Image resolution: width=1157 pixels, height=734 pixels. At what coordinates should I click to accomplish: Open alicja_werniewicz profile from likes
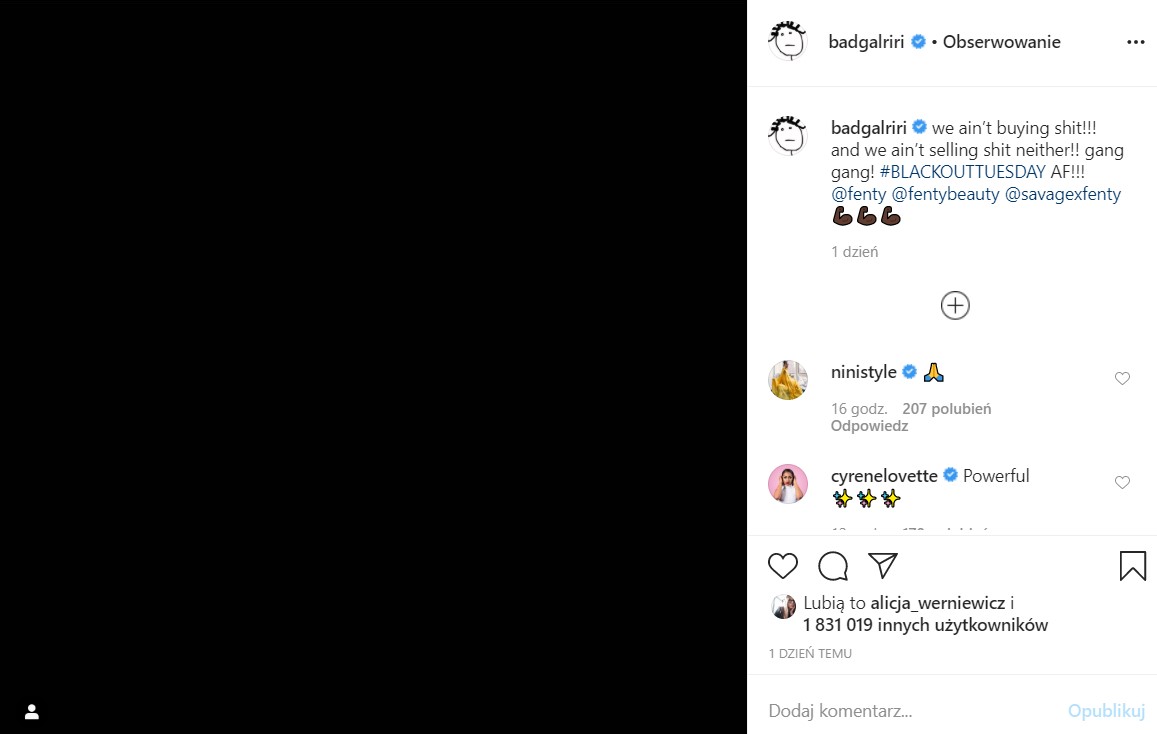click(938, 603)
